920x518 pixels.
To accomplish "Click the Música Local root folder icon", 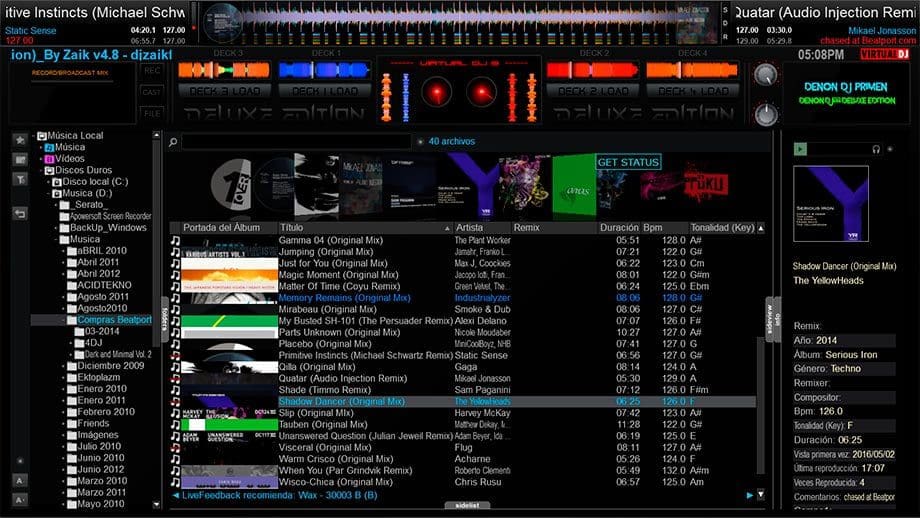I will (42, 136).
